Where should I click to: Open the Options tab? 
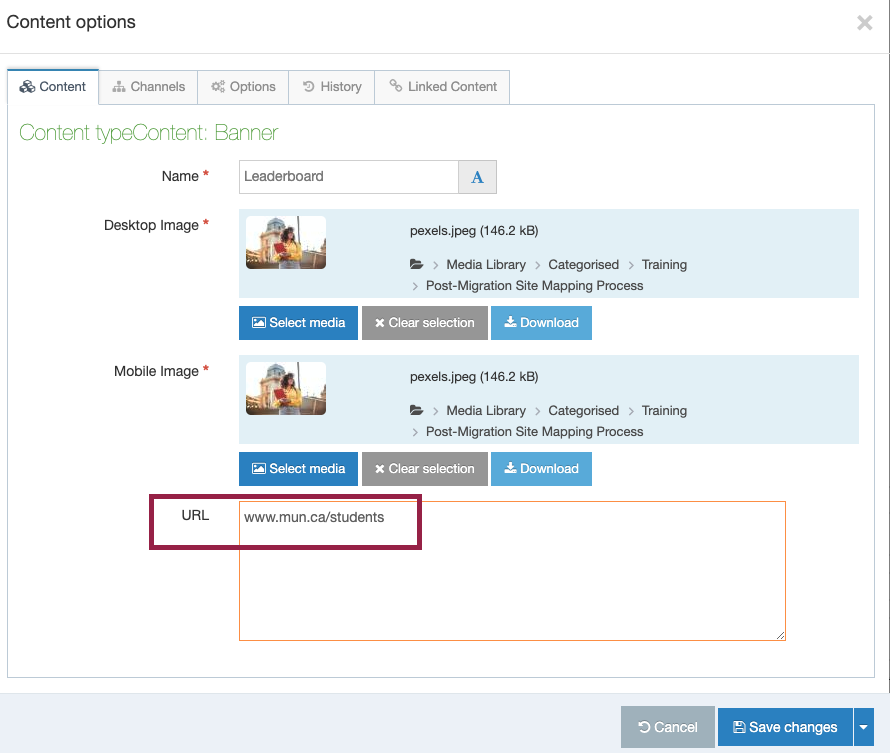[243, 87]
